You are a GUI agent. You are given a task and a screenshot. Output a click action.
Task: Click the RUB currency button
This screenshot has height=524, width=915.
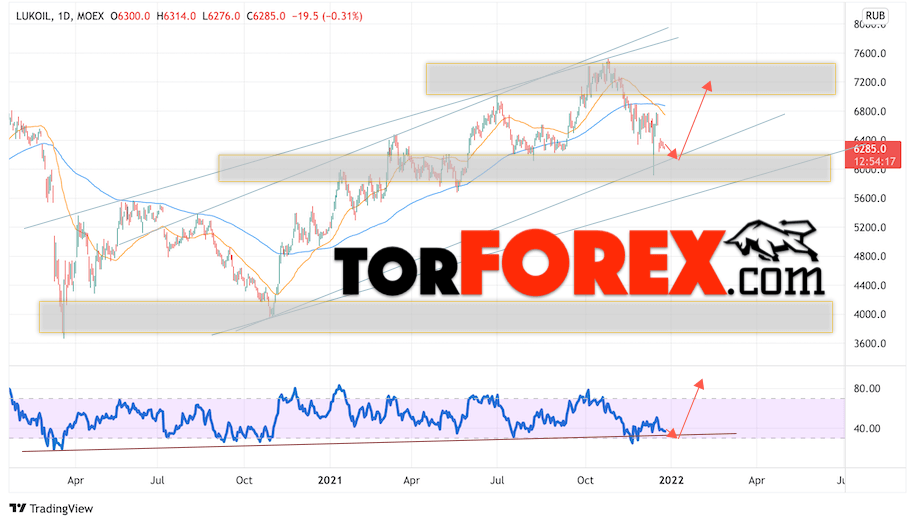coord(875,16)
